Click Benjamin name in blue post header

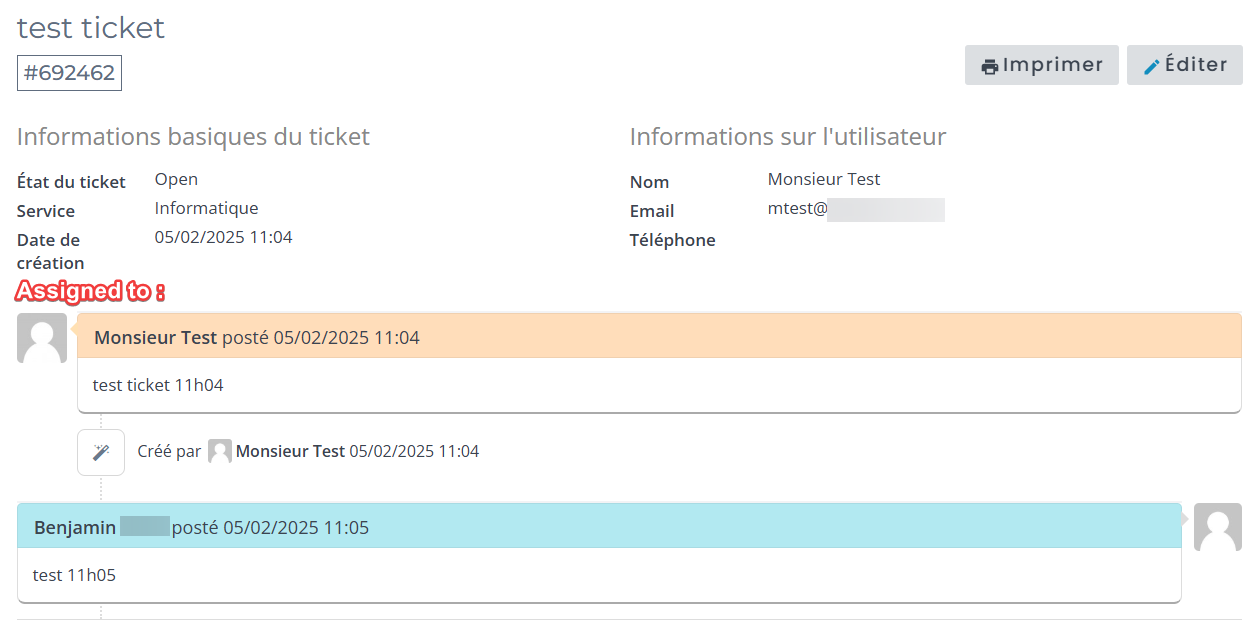point(75,527)
